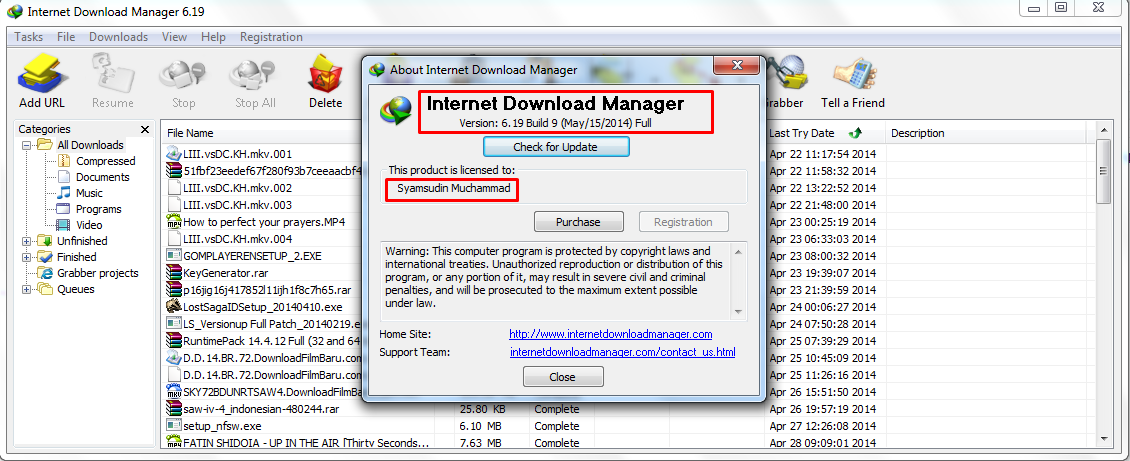The width and height of the screenshot is (1130, 461).
Task: Close the Categories panel
Action: tap(145, 130)
